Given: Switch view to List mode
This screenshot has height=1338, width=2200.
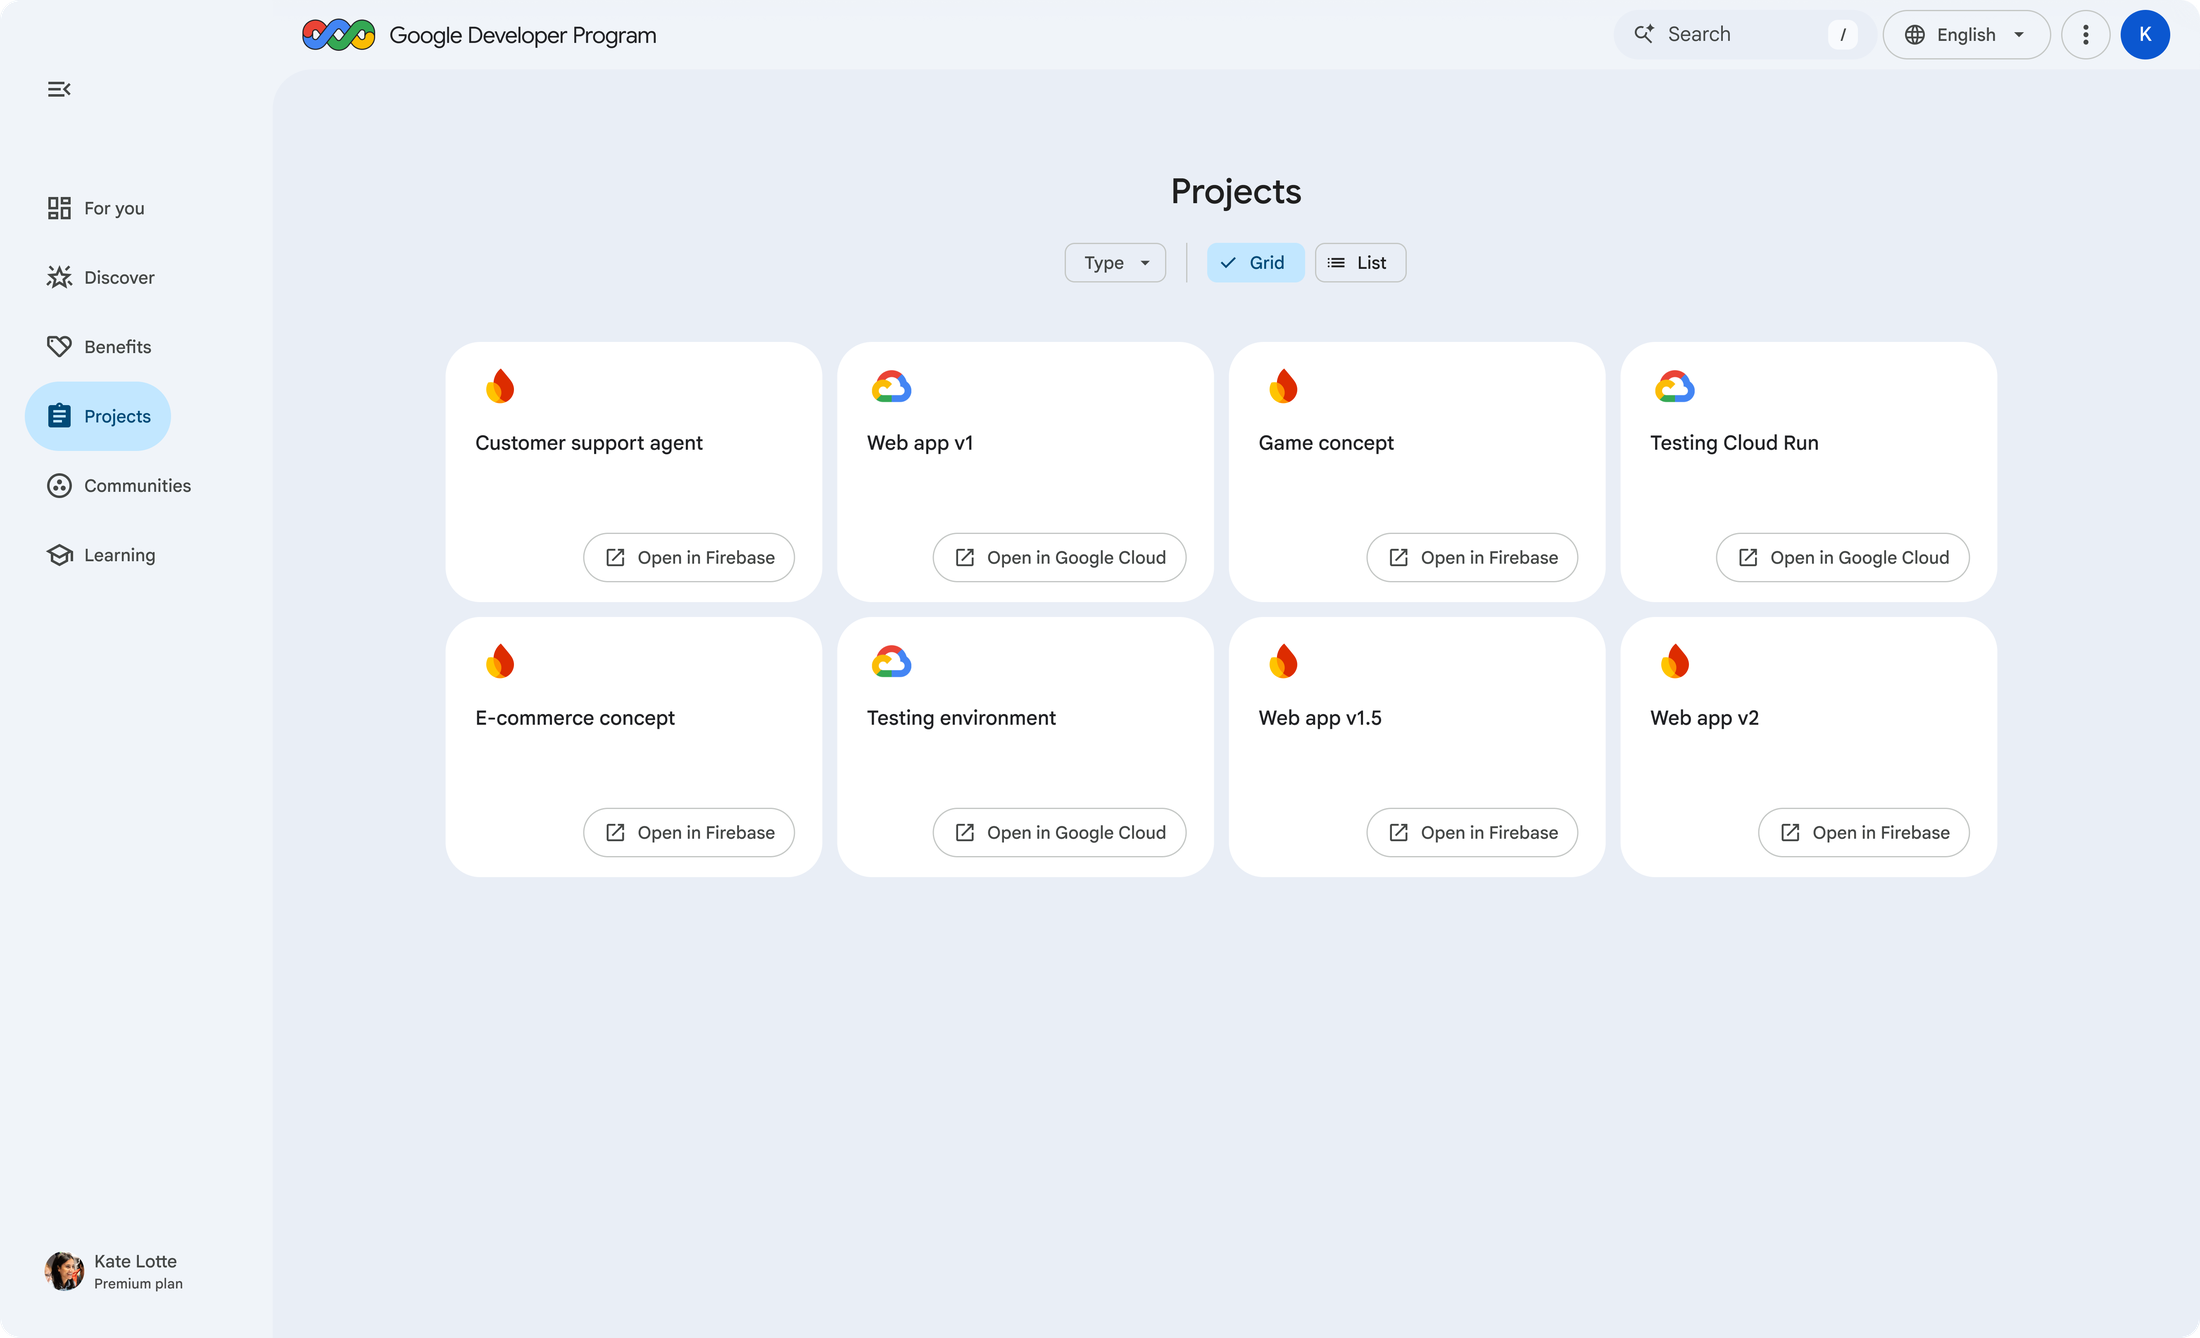Looking at the screenshot, I should [1359, 262].
